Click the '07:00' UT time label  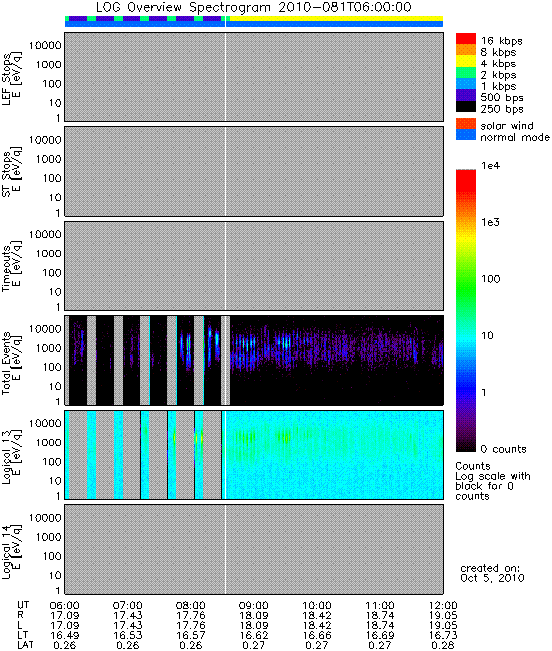[127, 606]
